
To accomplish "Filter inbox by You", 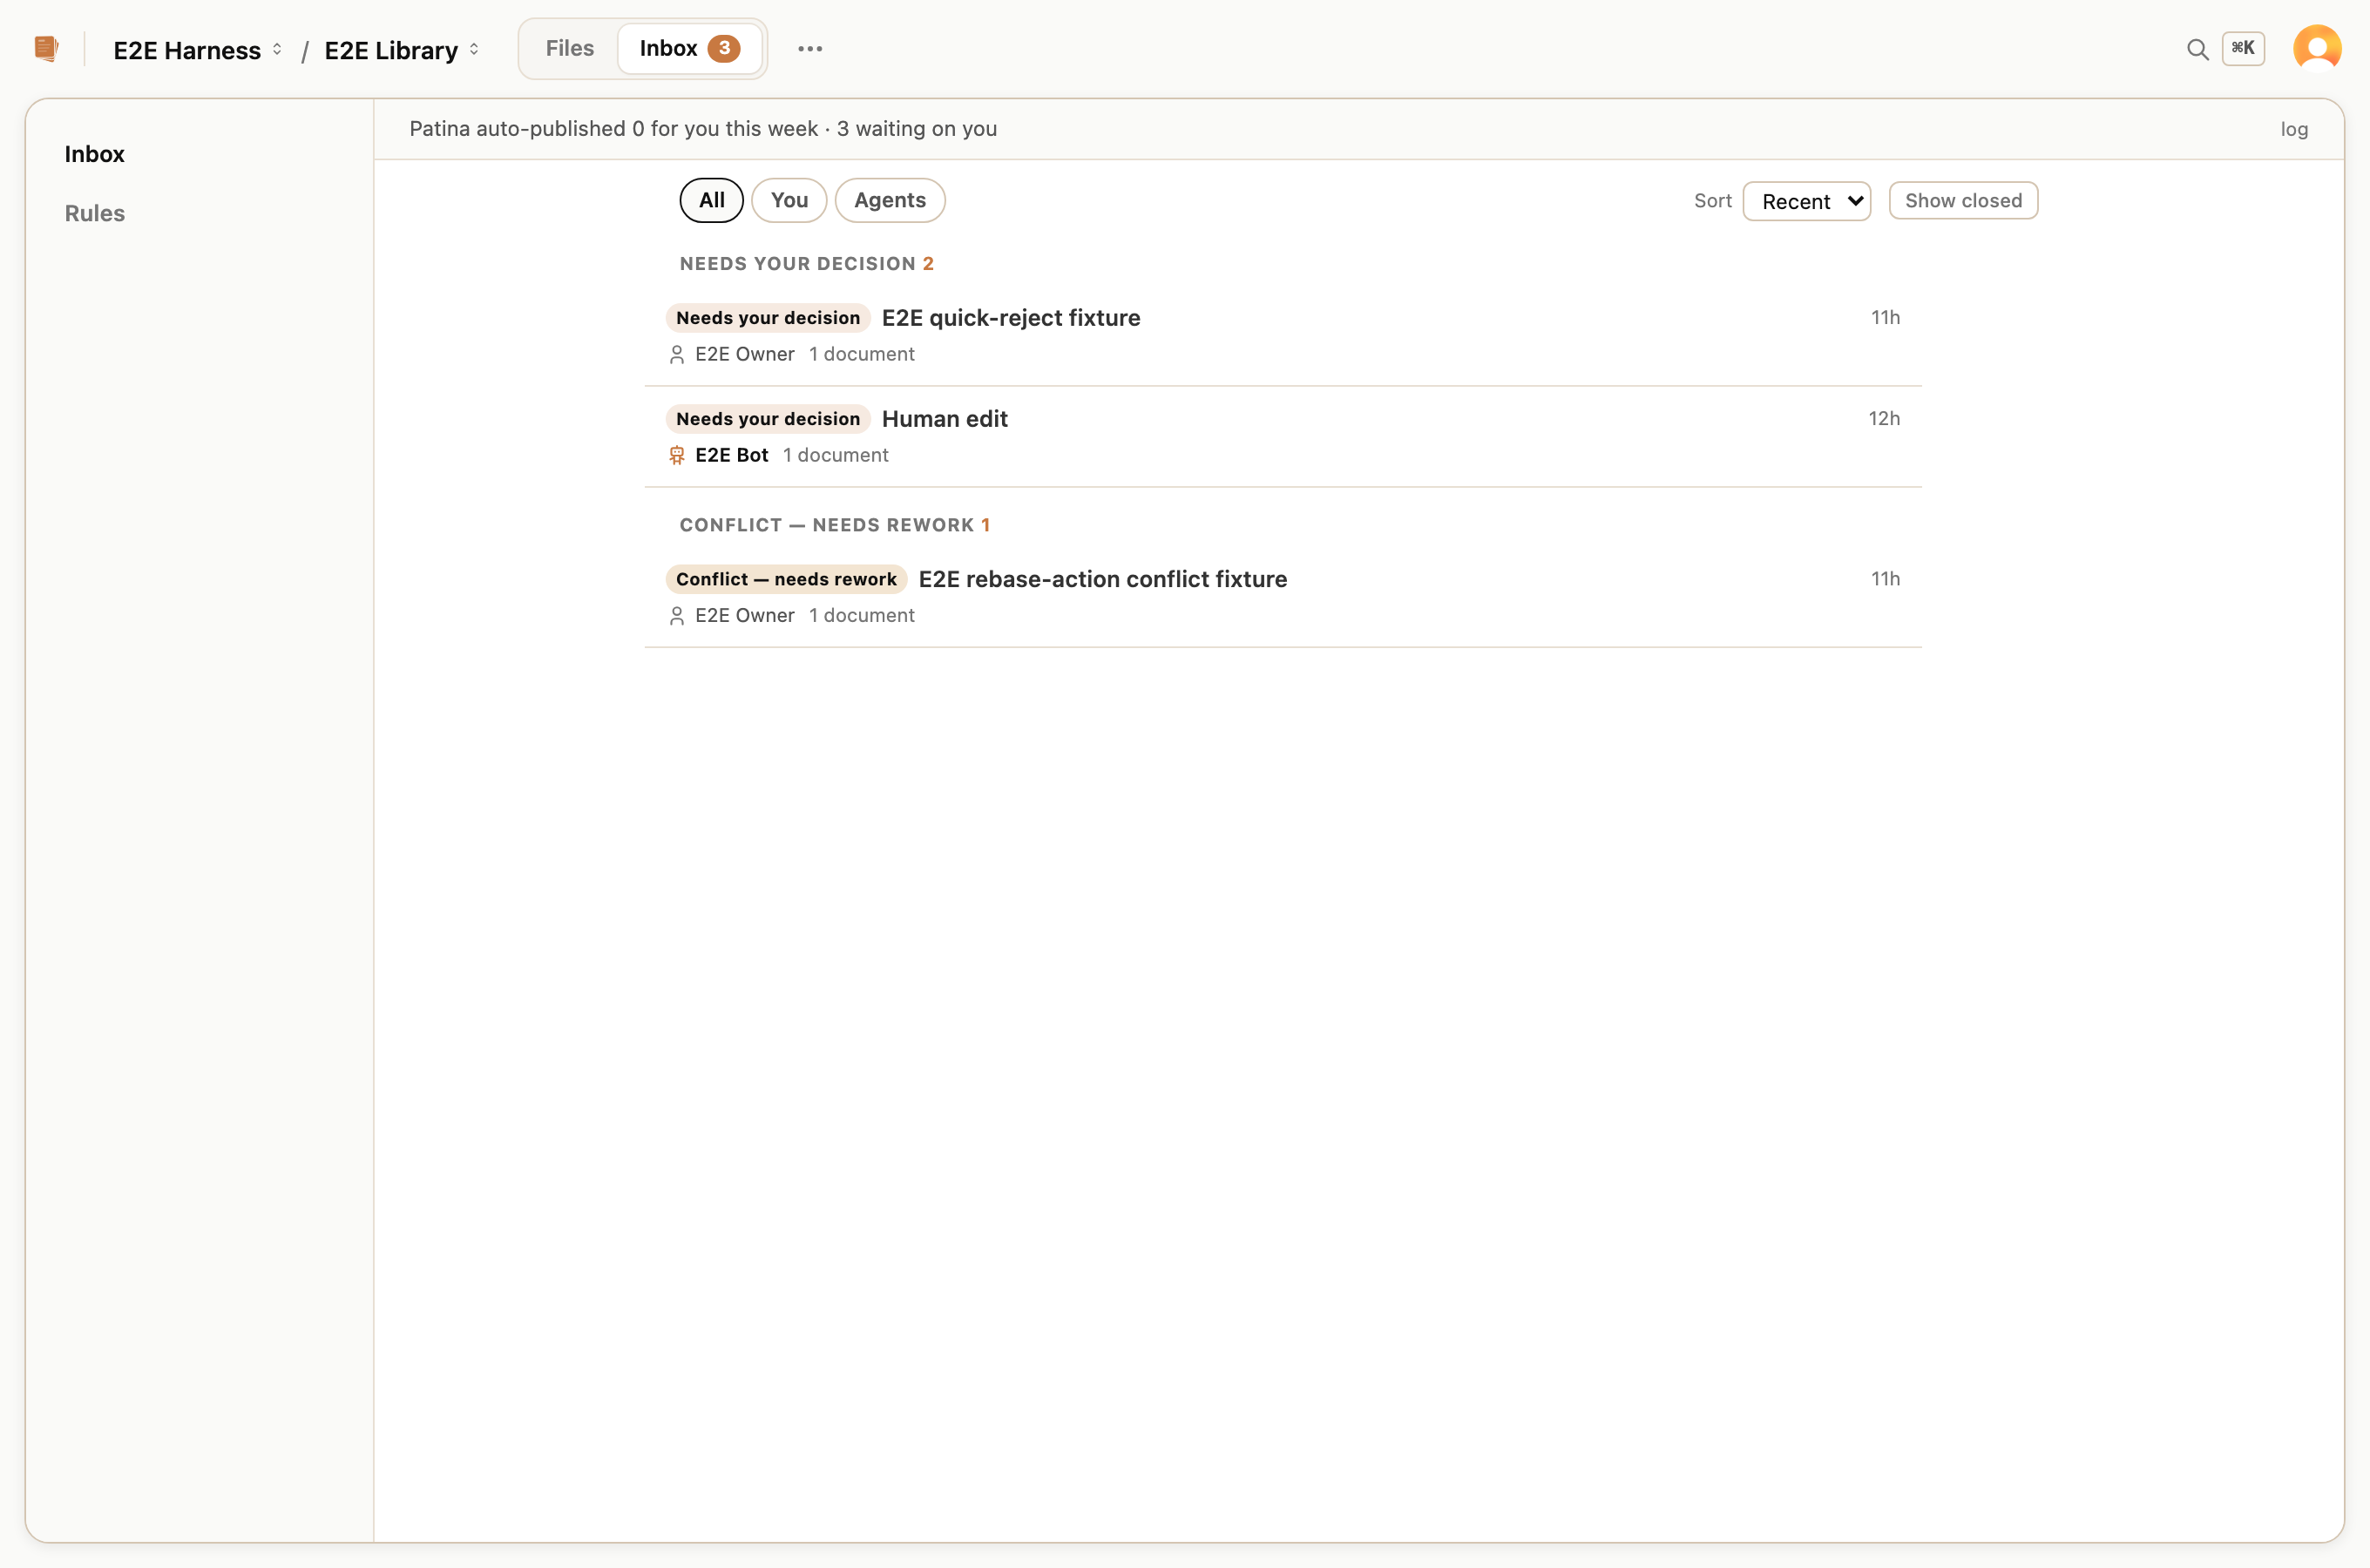I will pos(789,200).
